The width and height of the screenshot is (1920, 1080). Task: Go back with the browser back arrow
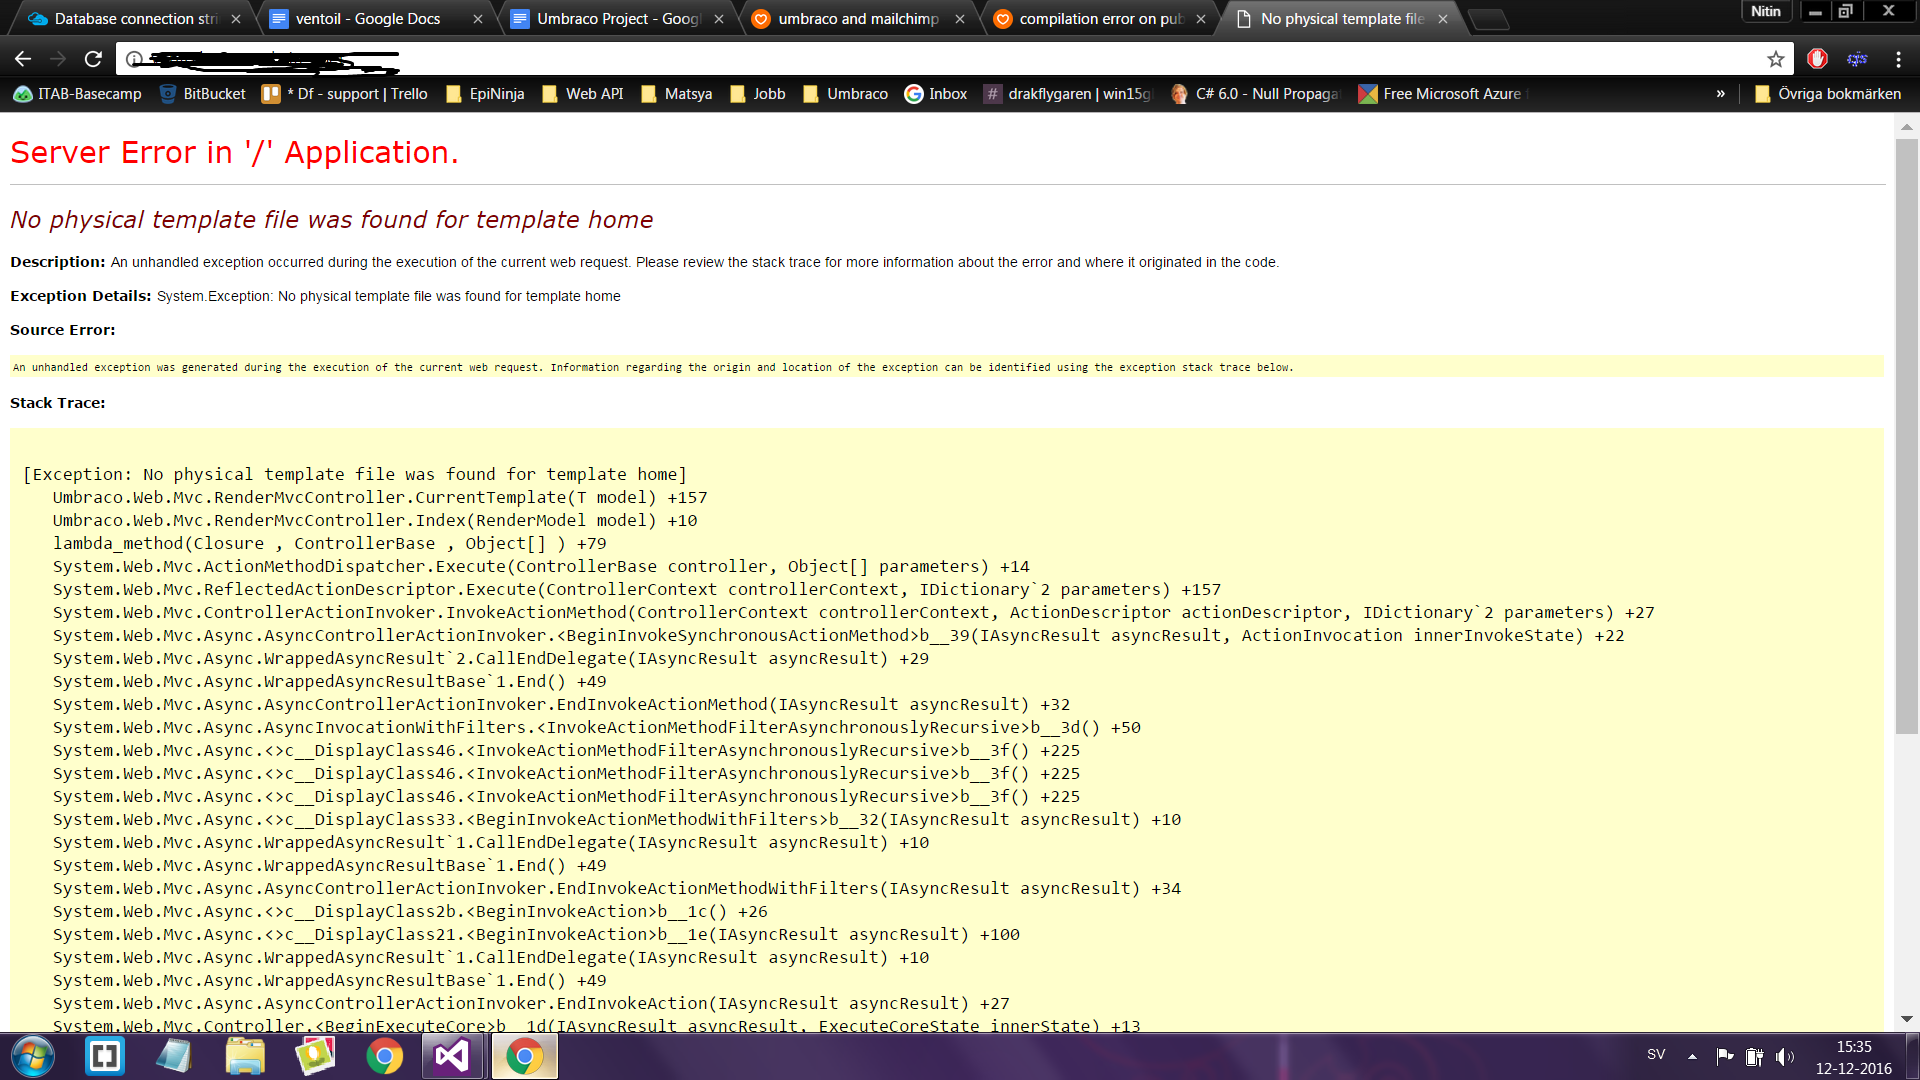[x=23, y=59]
